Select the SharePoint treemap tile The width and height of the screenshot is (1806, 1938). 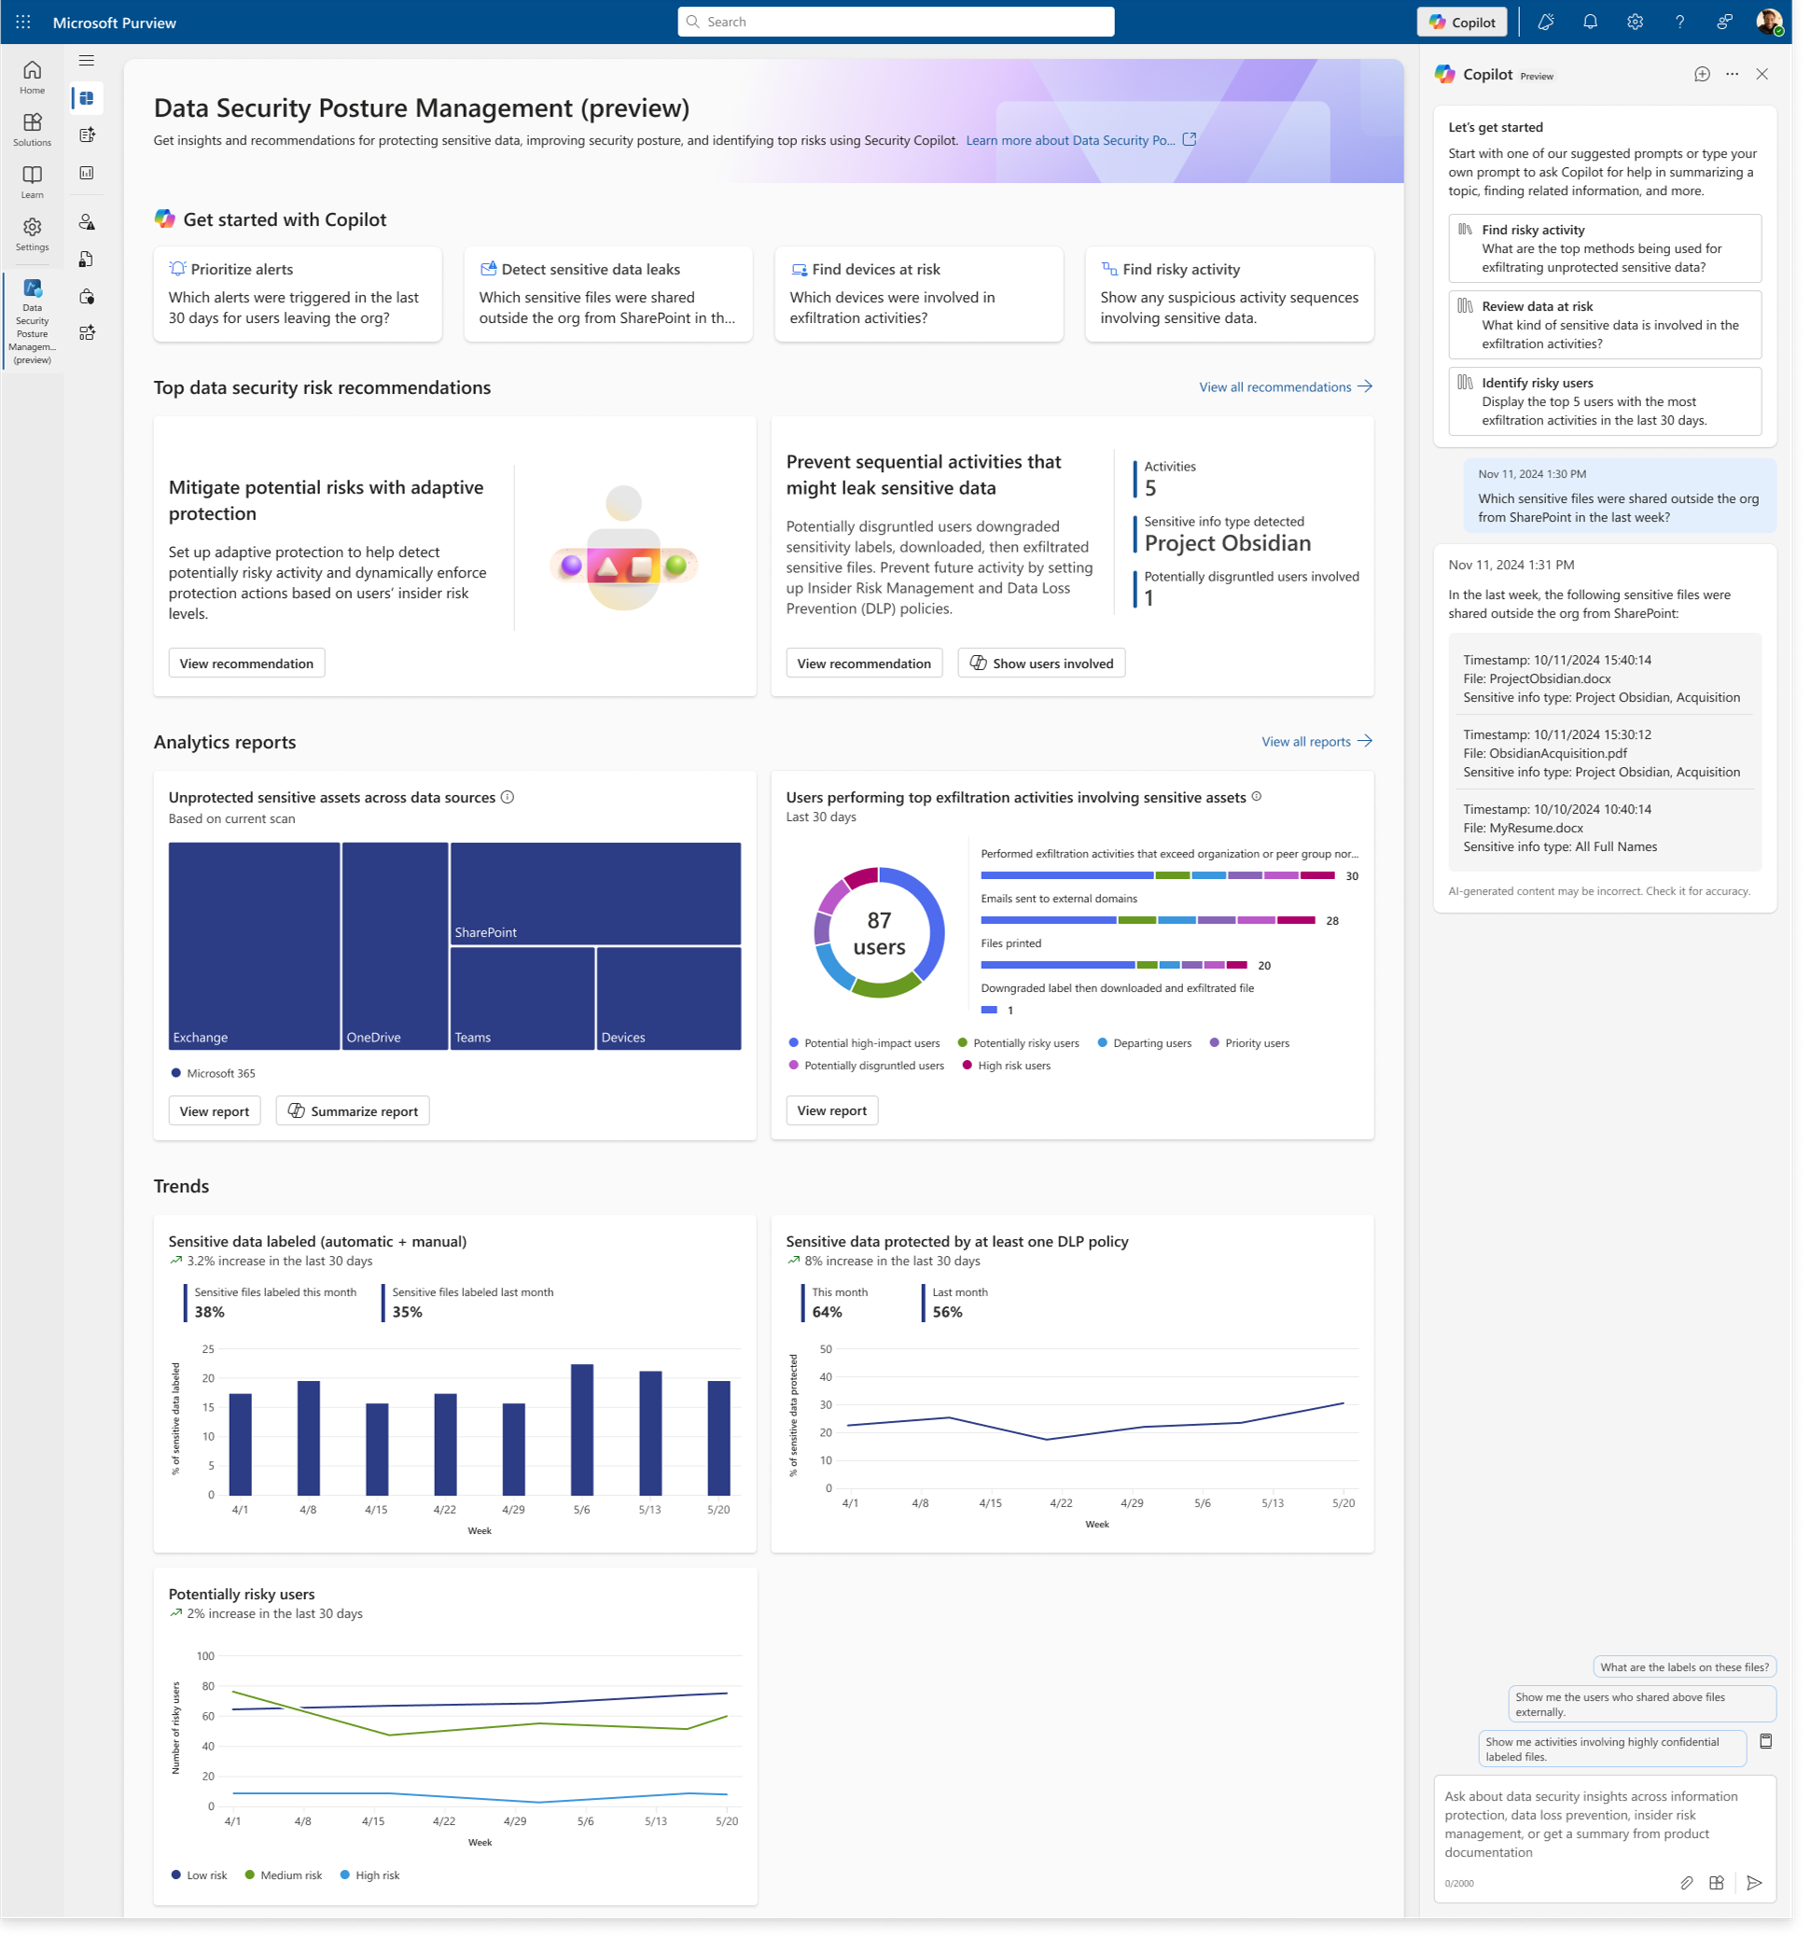tap(595, 893)
